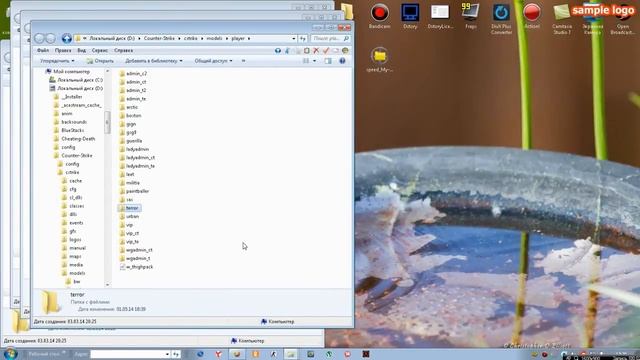
Task: Select cstrike in the address breadcrumb
Action: click(x=191, y=38)
